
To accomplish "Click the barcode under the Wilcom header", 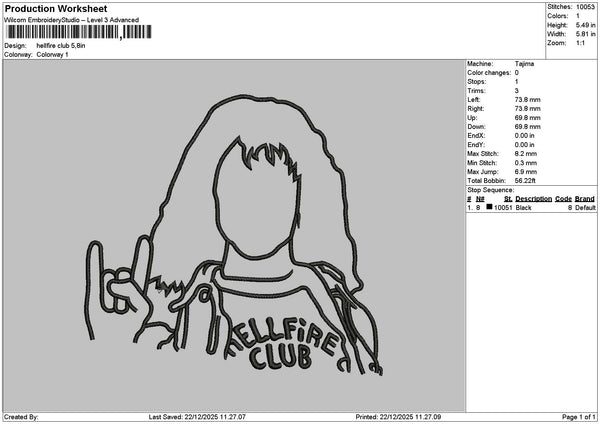I will pyautogui.click(x=79, y=32).
